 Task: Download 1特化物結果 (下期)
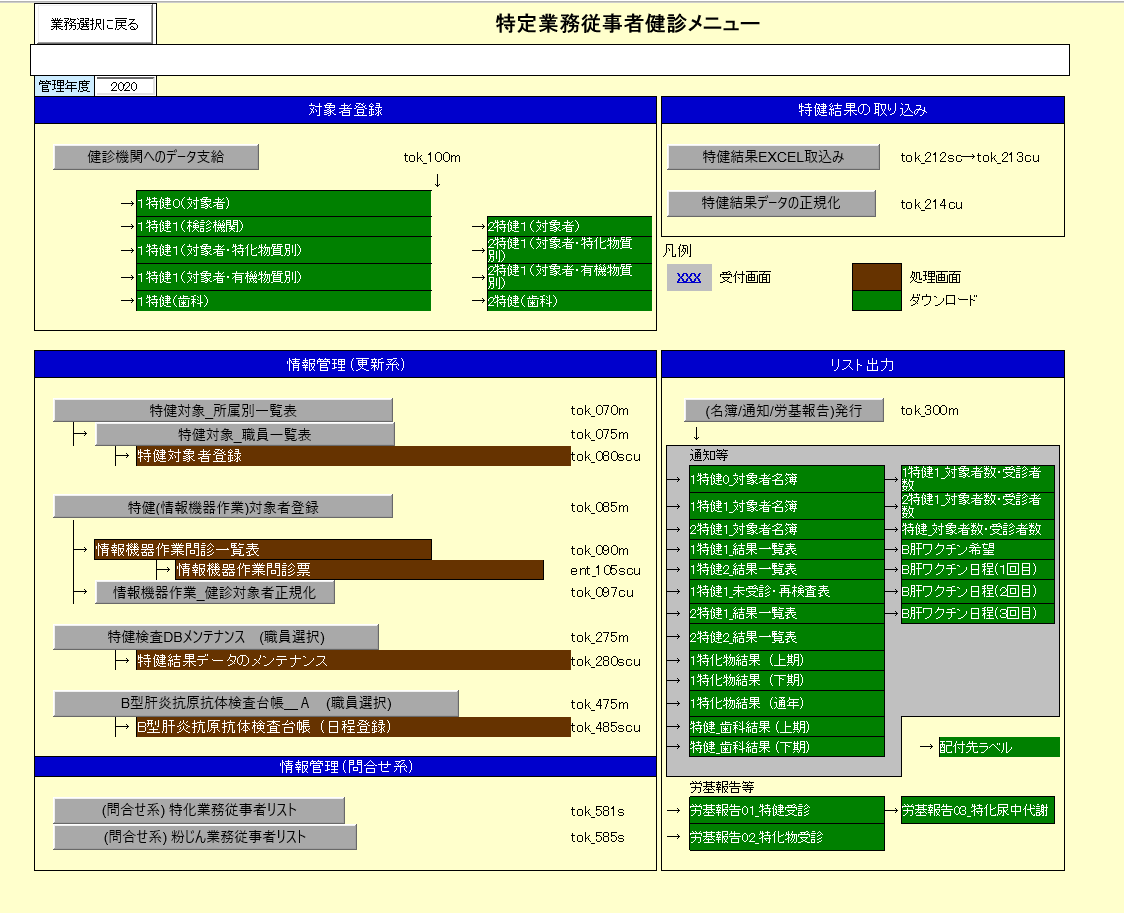coord(786,680)
